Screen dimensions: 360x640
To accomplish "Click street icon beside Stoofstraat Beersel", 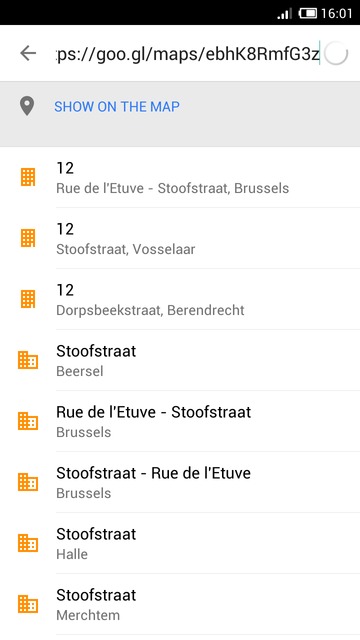I will [28, 360].
